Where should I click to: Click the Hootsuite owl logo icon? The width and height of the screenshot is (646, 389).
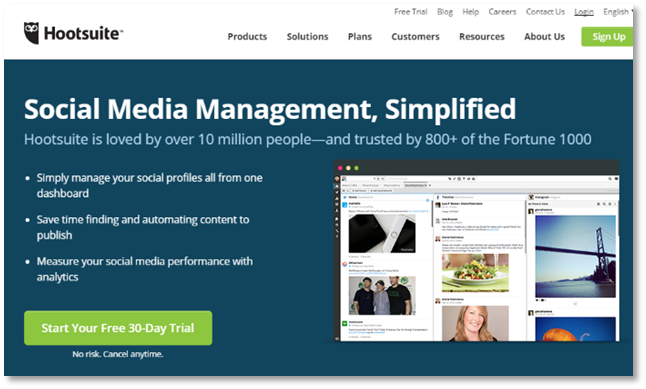(31, 33)
